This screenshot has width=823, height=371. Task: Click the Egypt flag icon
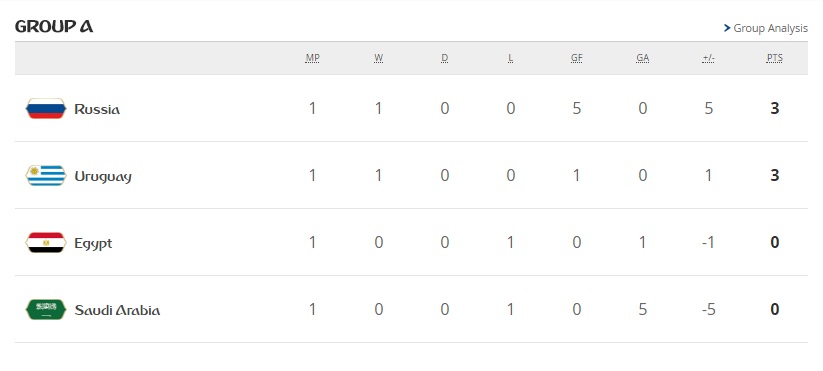[46, 243]
